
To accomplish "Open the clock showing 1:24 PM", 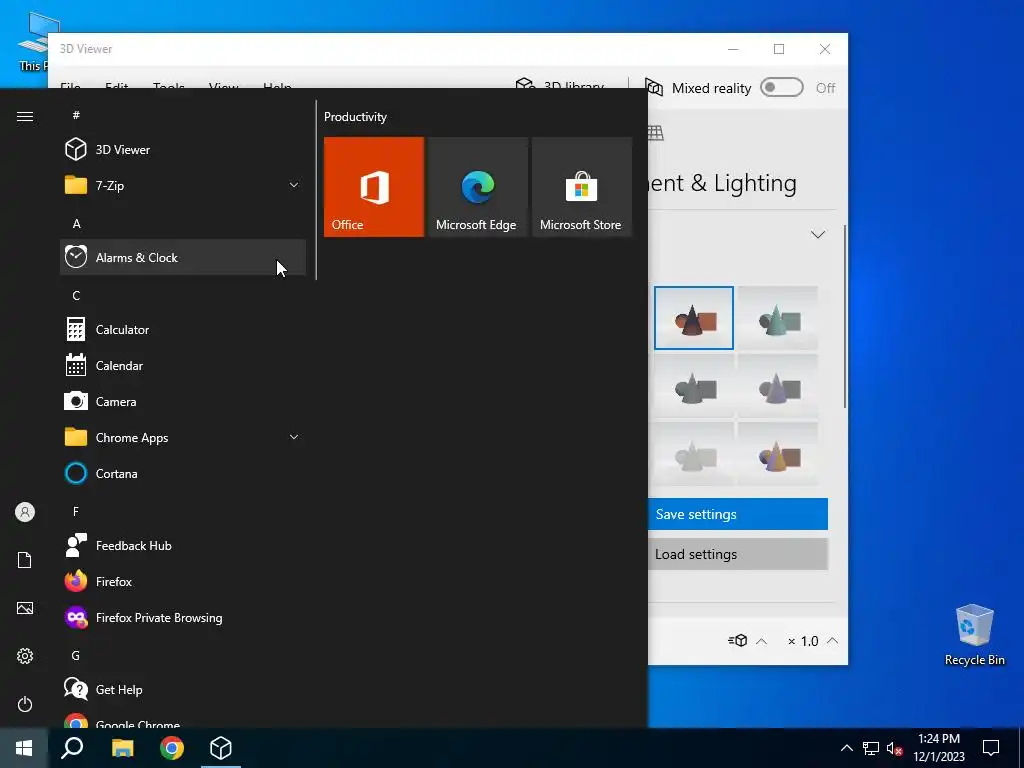I will [938, 748].
